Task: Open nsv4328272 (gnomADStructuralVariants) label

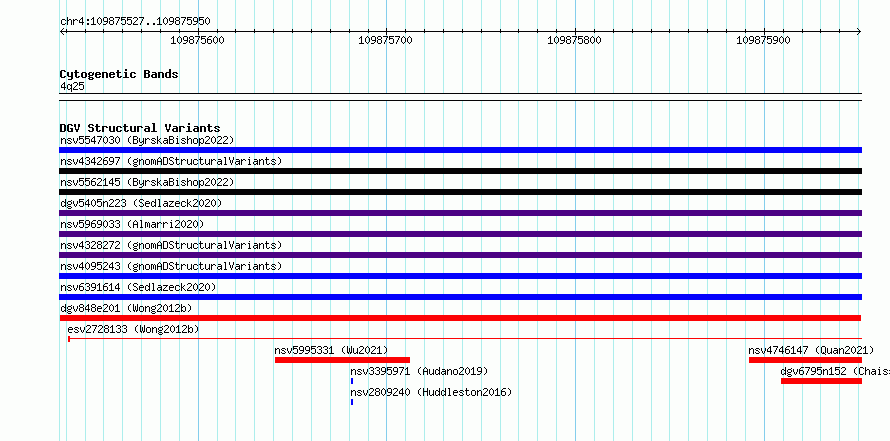Action: pos(171,245)
